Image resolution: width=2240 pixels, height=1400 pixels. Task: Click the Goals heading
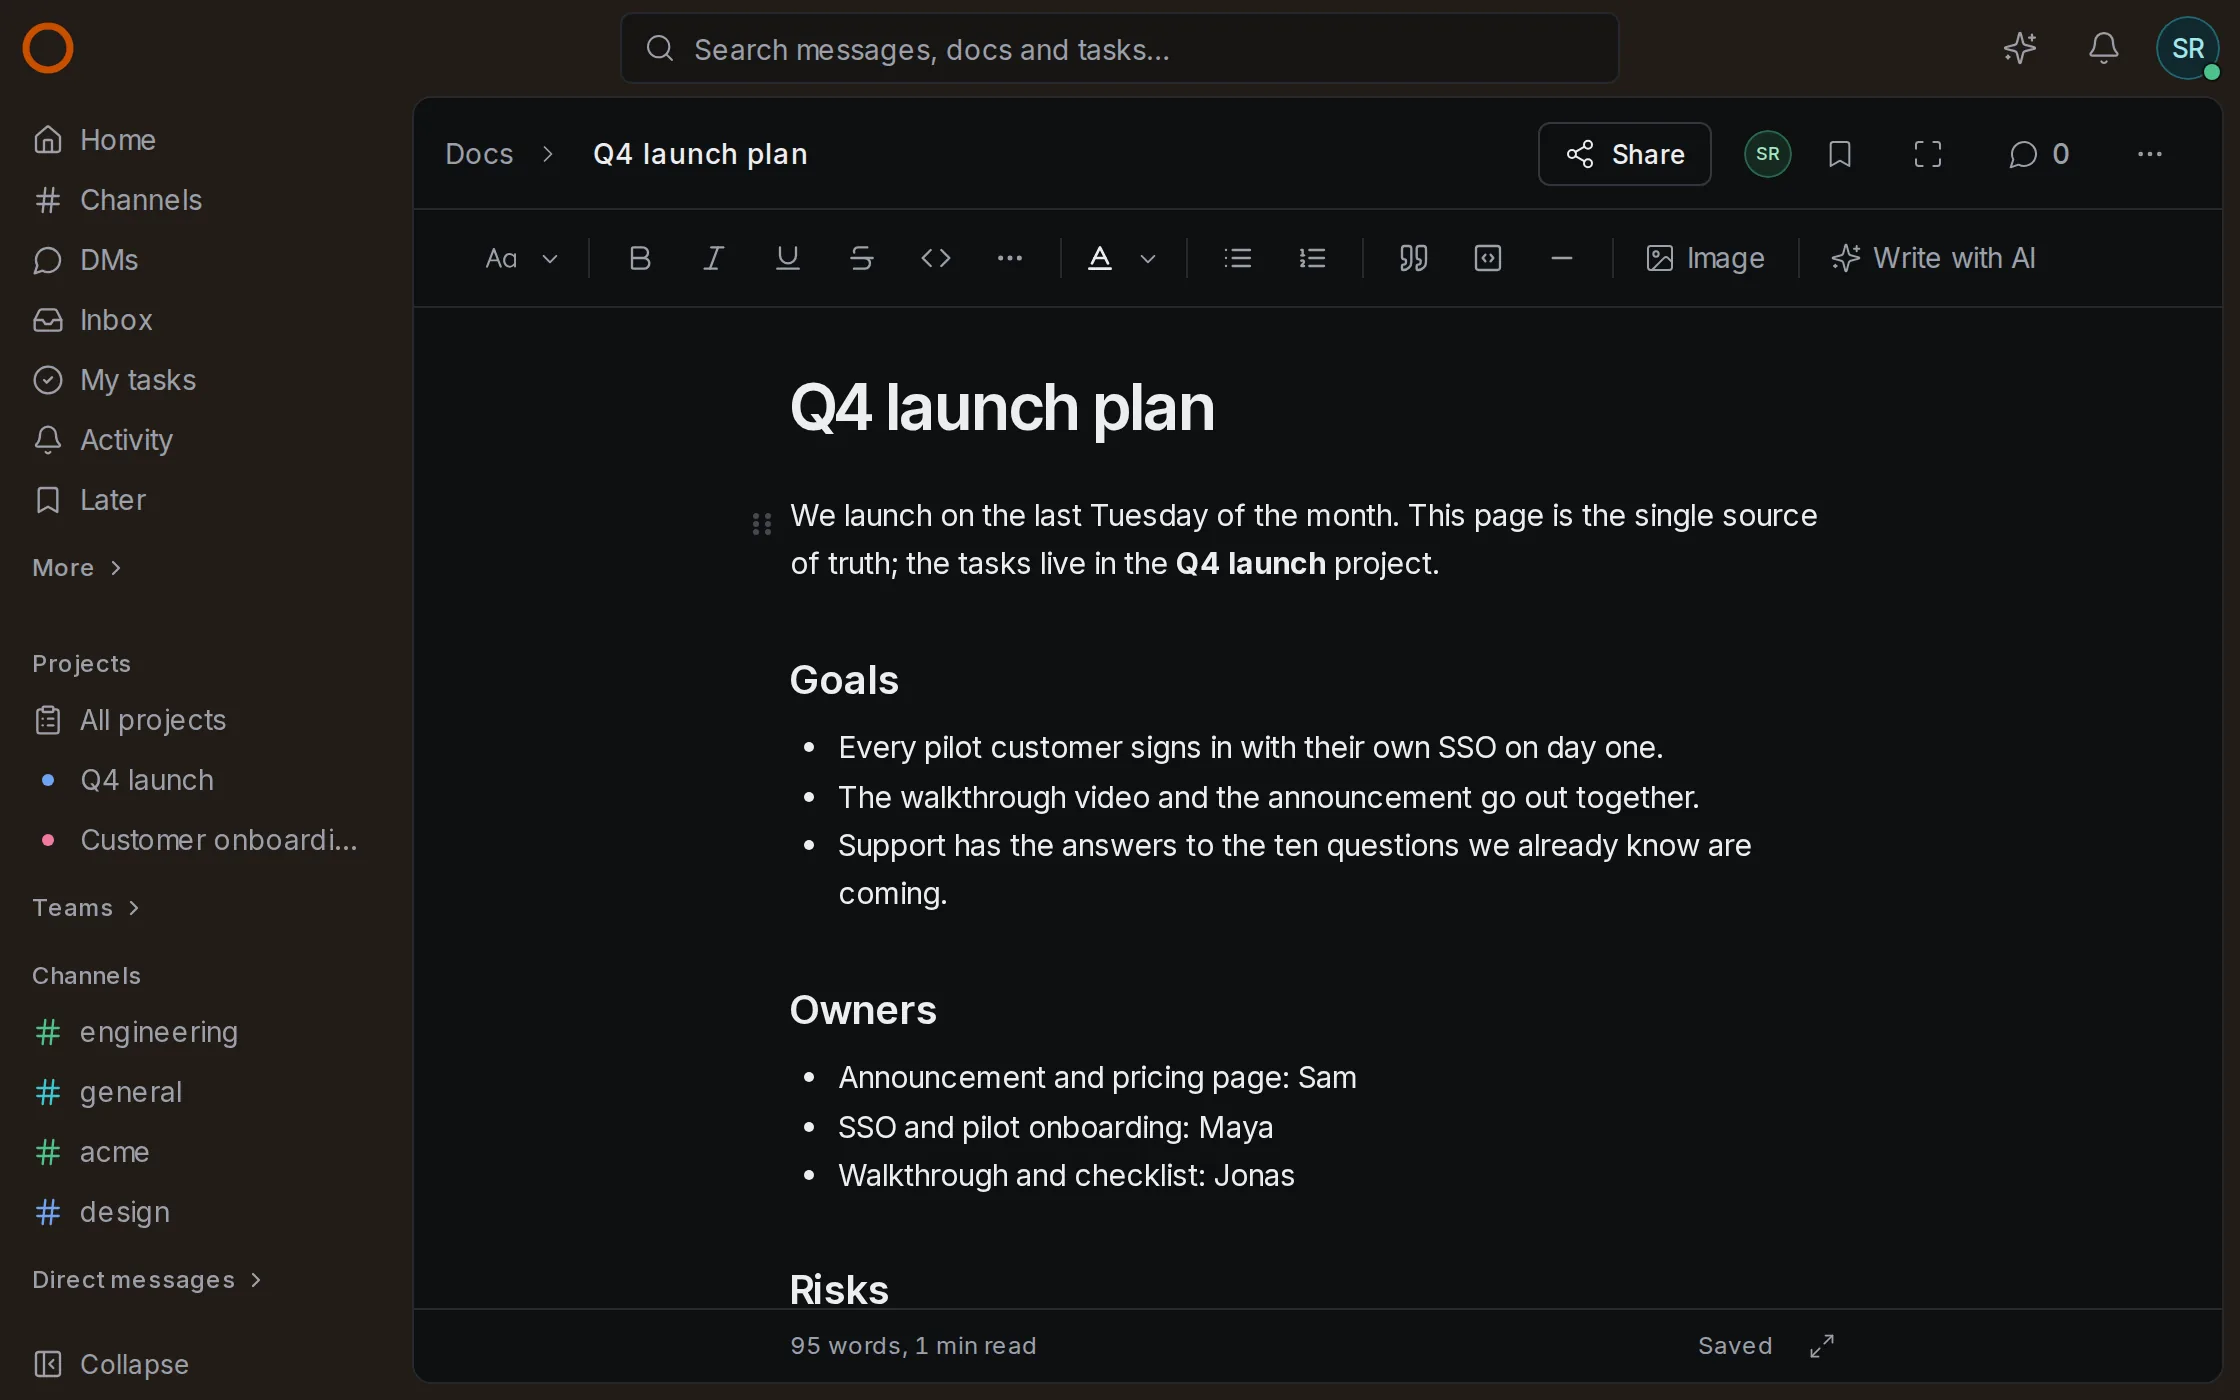click(844, 680)
